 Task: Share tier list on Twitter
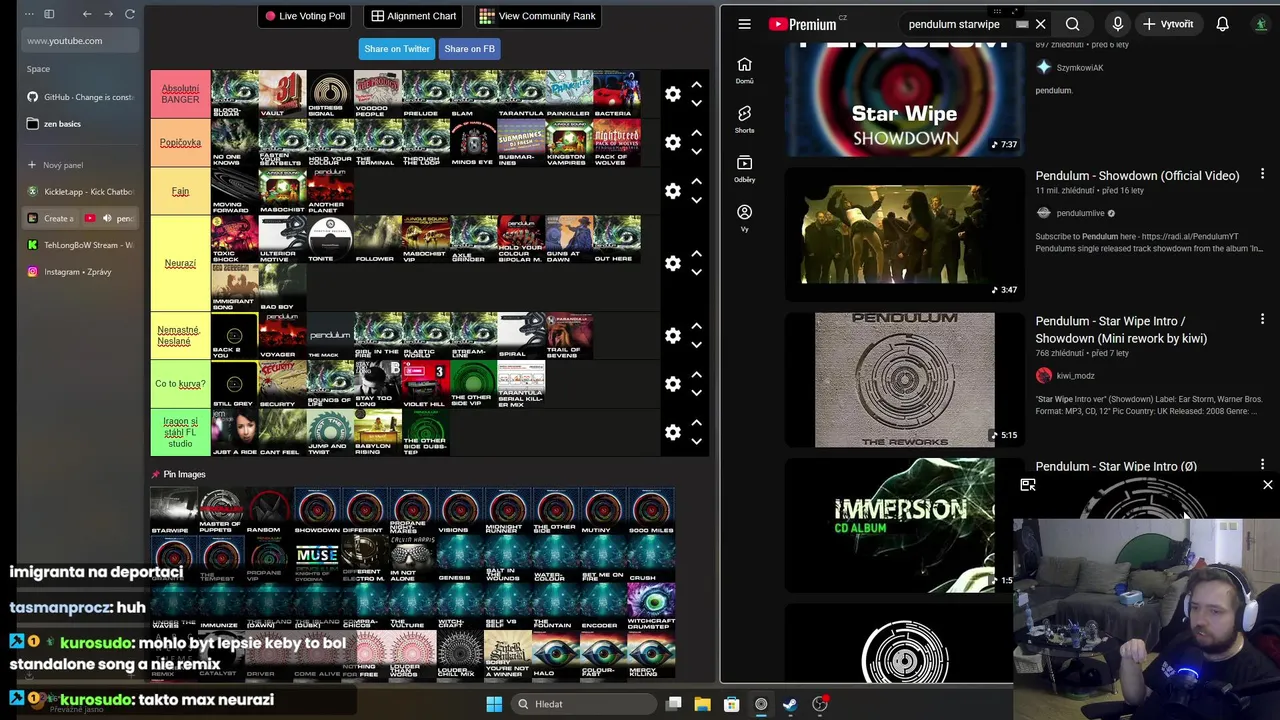(x=397, y=49)
